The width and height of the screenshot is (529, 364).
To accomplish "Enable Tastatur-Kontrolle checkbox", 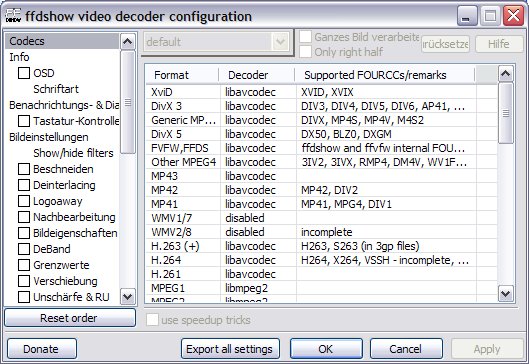I will coord(24,121).
